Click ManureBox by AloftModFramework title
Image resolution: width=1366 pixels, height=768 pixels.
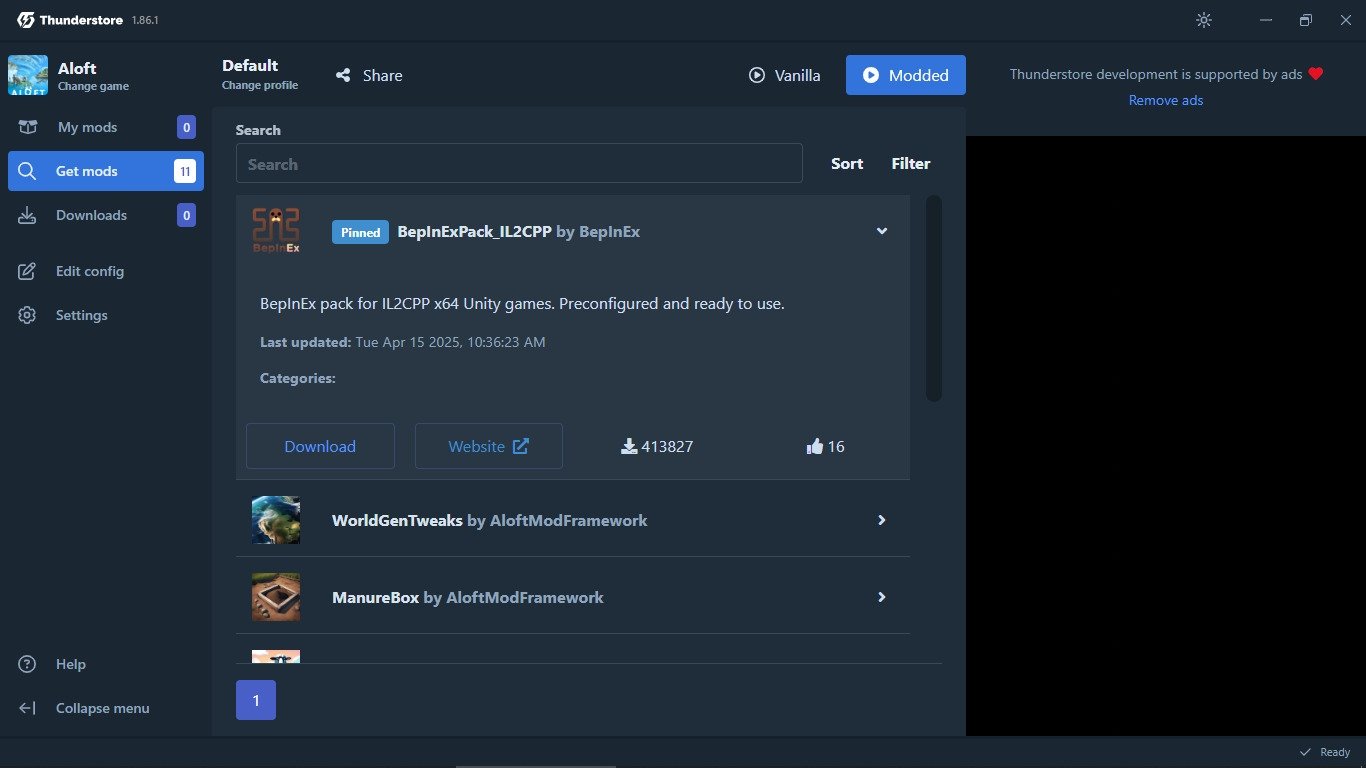467,597
